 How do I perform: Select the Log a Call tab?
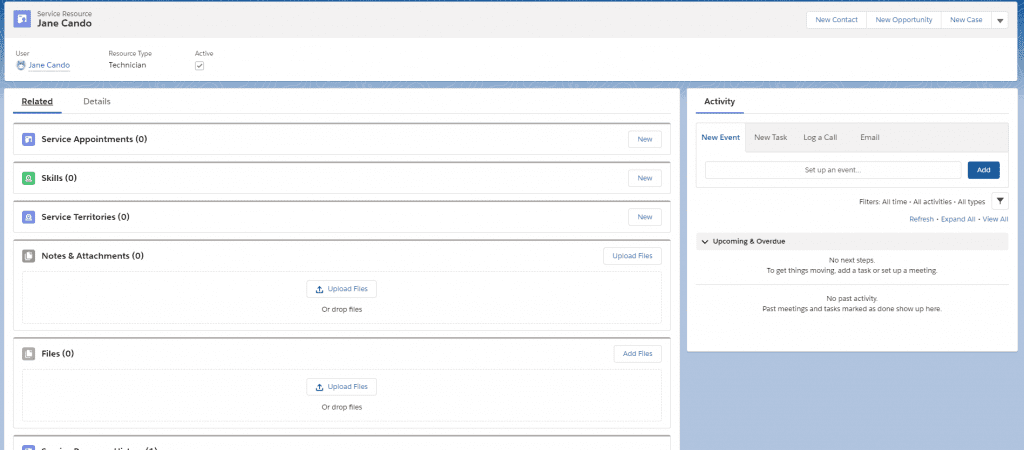click(x=820, y=137)
